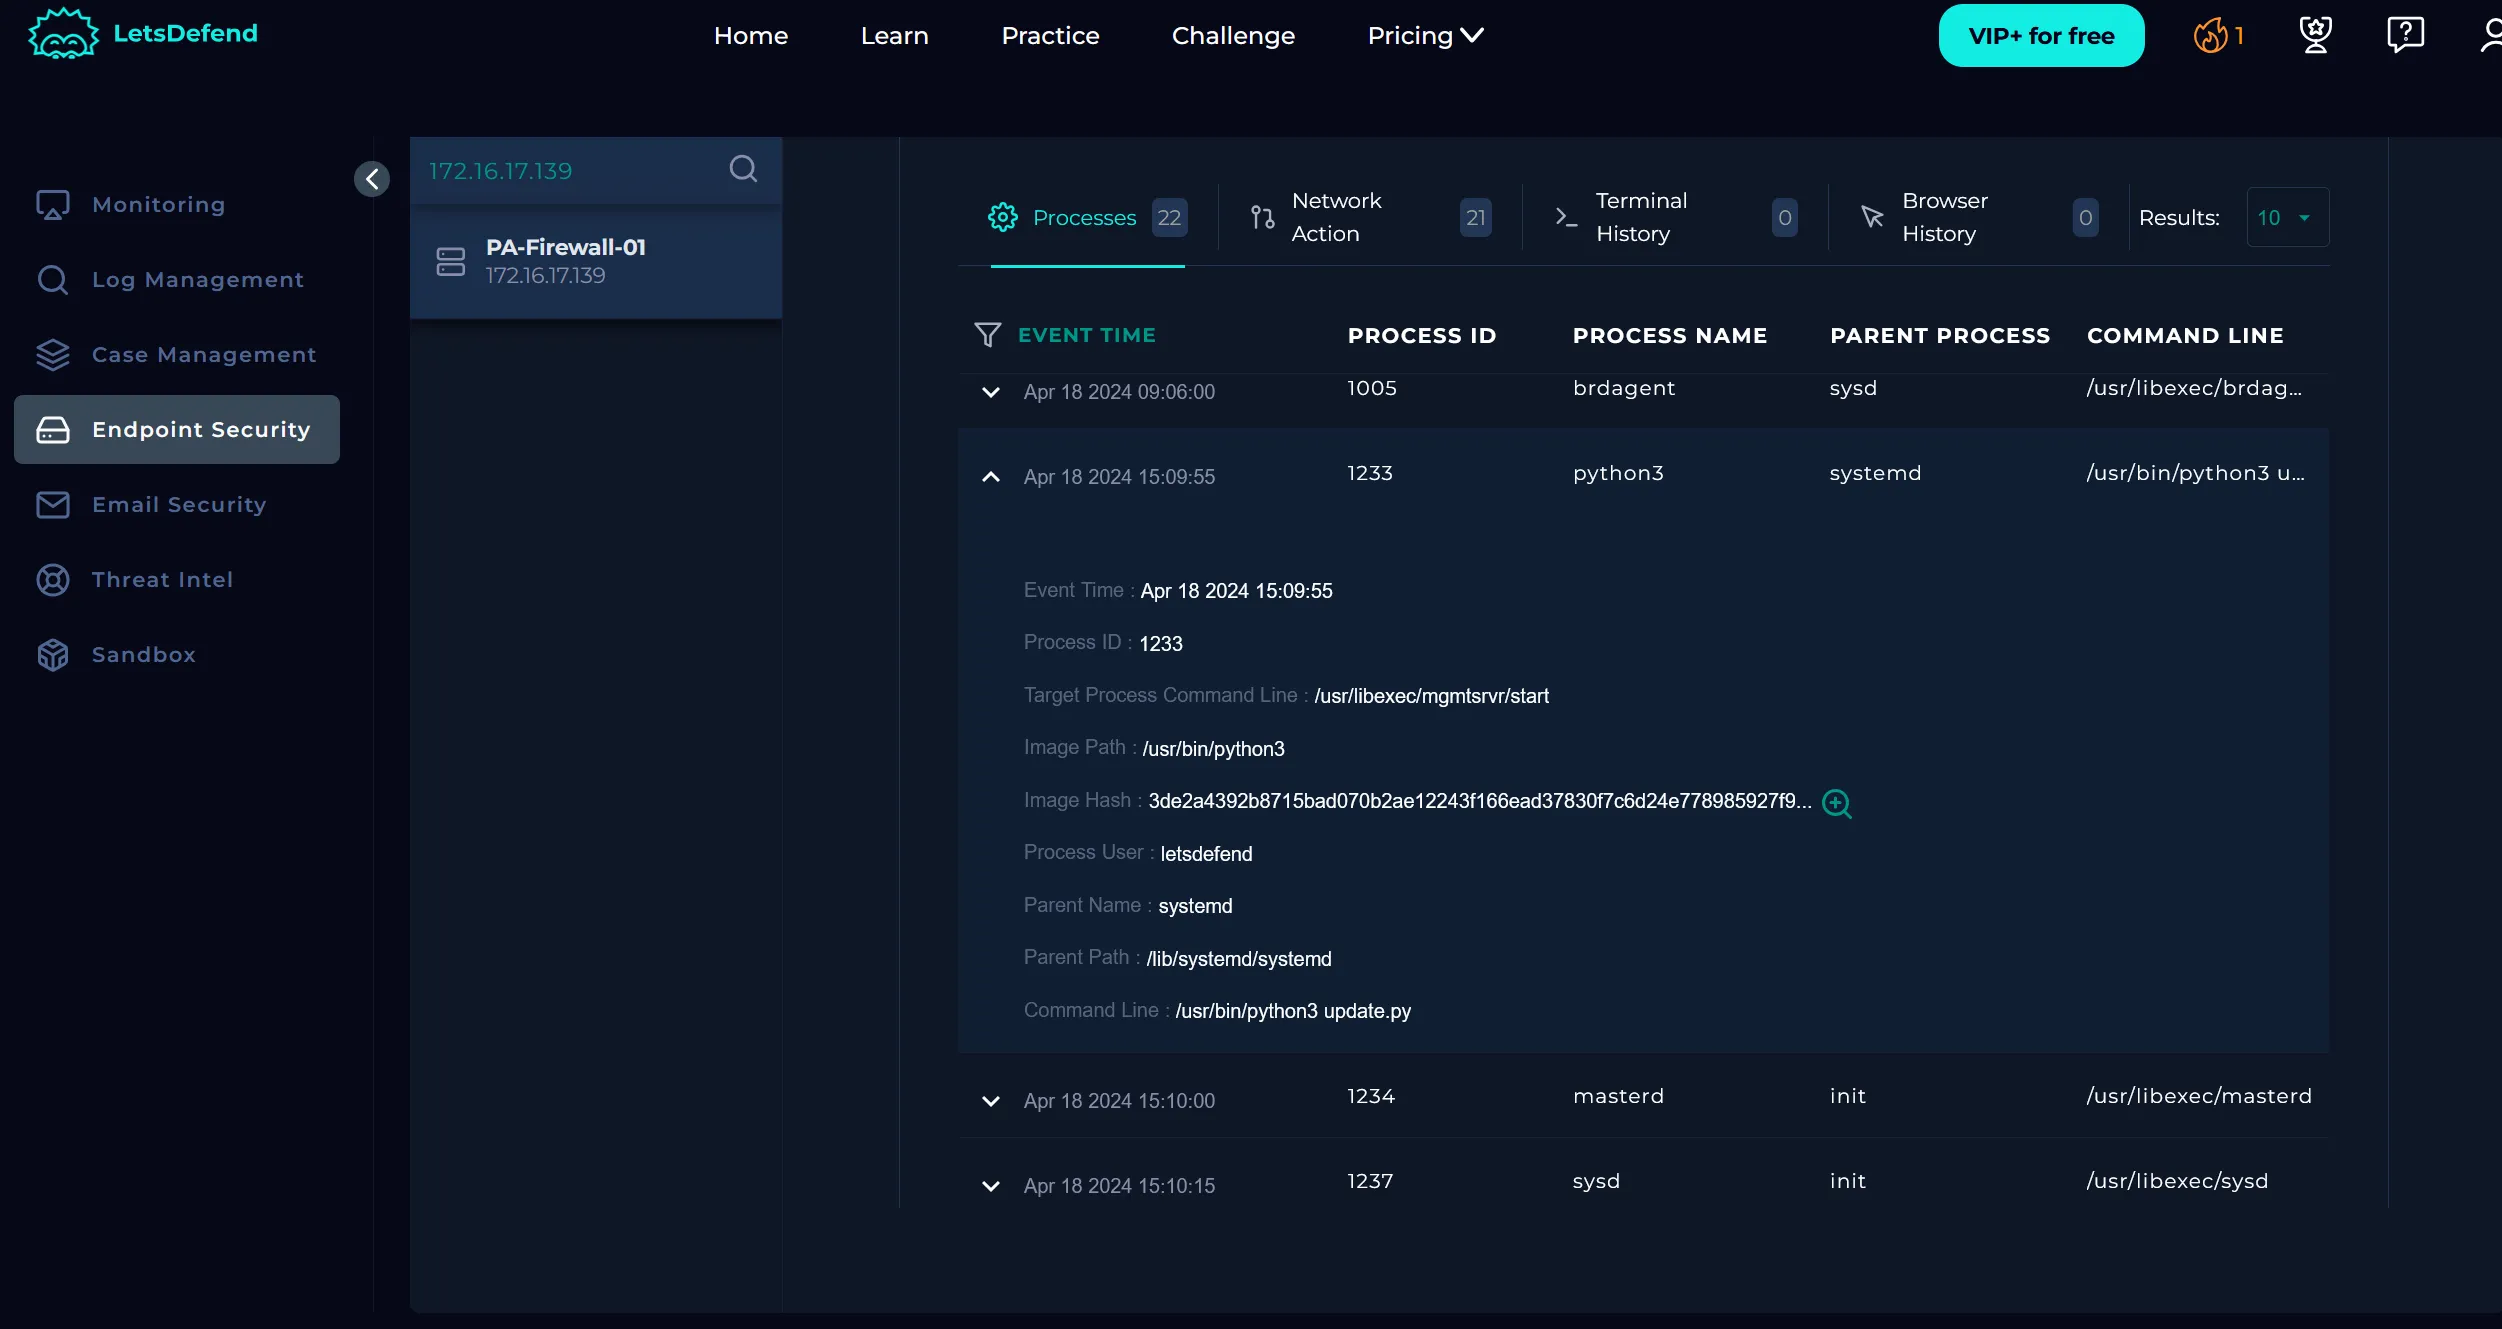This screenshot has width=2502, height=1329.
Task: Click the image hash lookup magnifier icon
Action: click(x=1836, y=803)
